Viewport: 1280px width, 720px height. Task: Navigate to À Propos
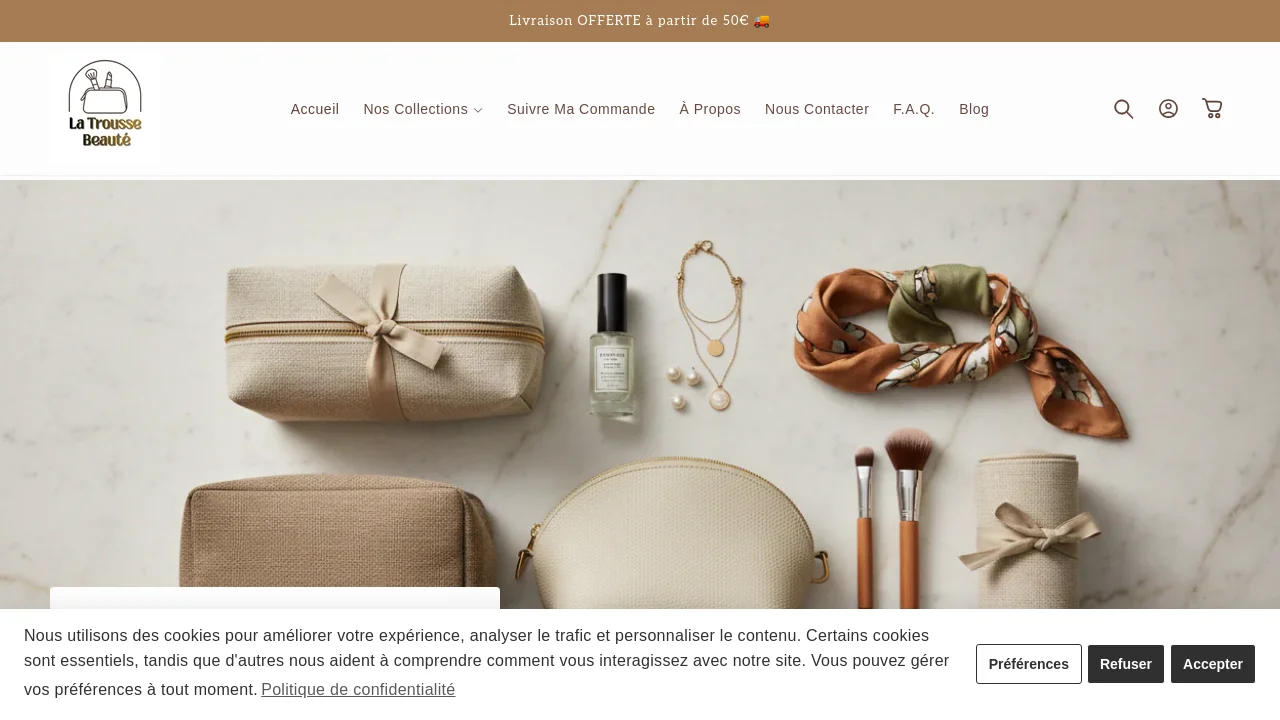710,109
